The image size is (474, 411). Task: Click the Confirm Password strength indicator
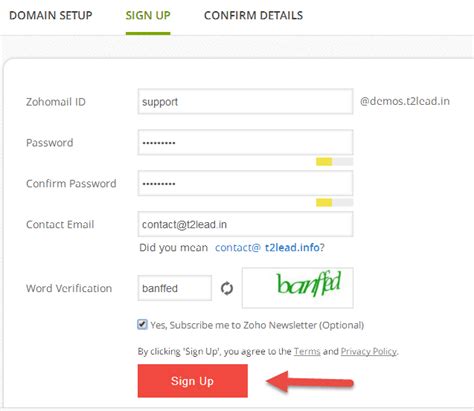334,202
